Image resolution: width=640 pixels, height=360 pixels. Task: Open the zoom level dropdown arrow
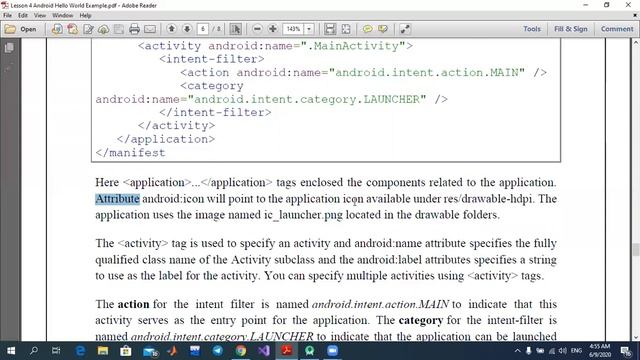[309, 29]
